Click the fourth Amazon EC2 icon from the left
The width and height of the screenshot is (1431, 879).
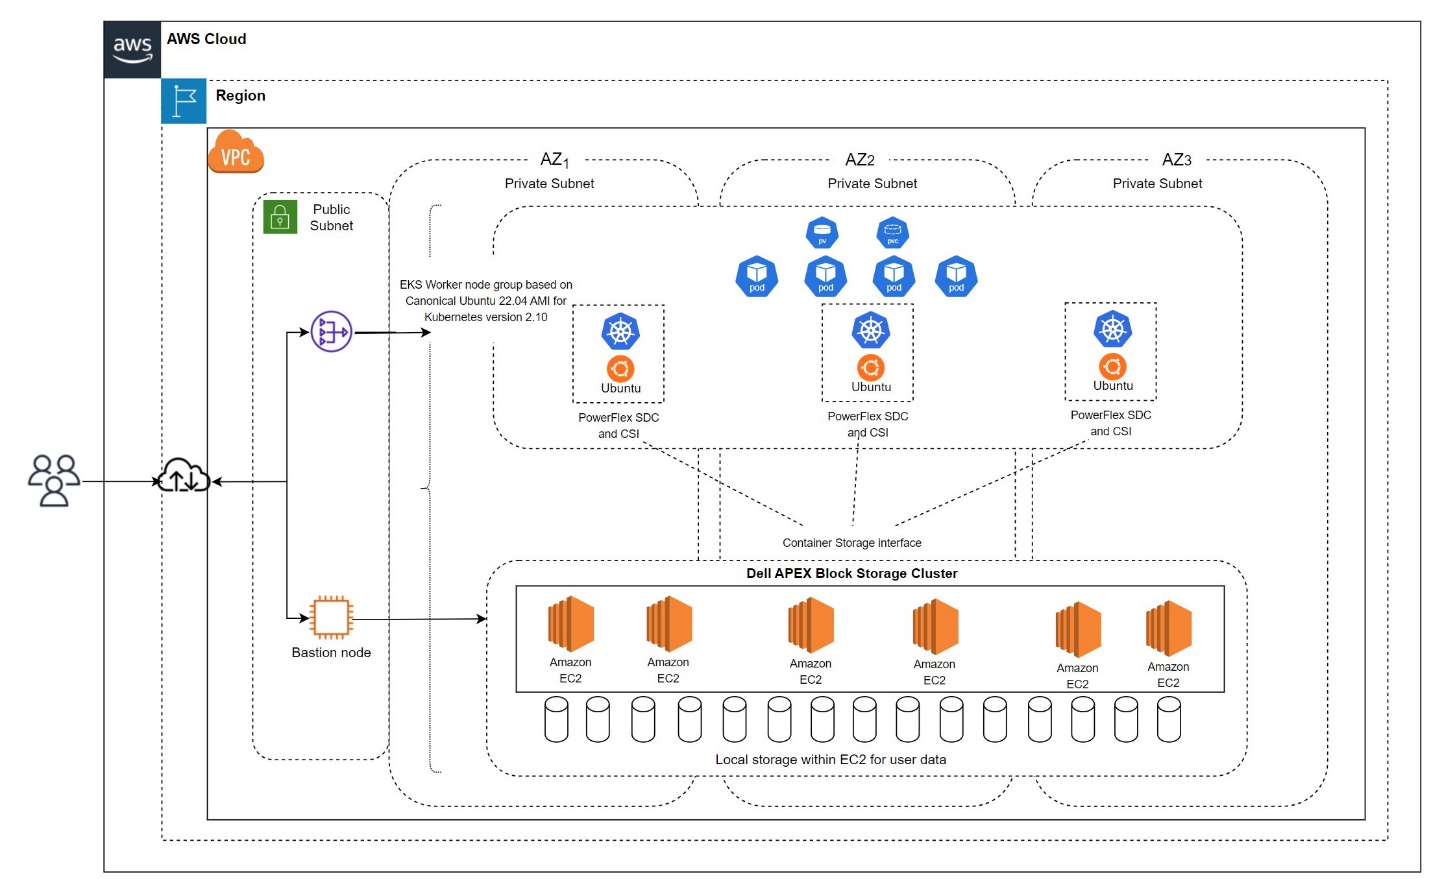[935, 626]
